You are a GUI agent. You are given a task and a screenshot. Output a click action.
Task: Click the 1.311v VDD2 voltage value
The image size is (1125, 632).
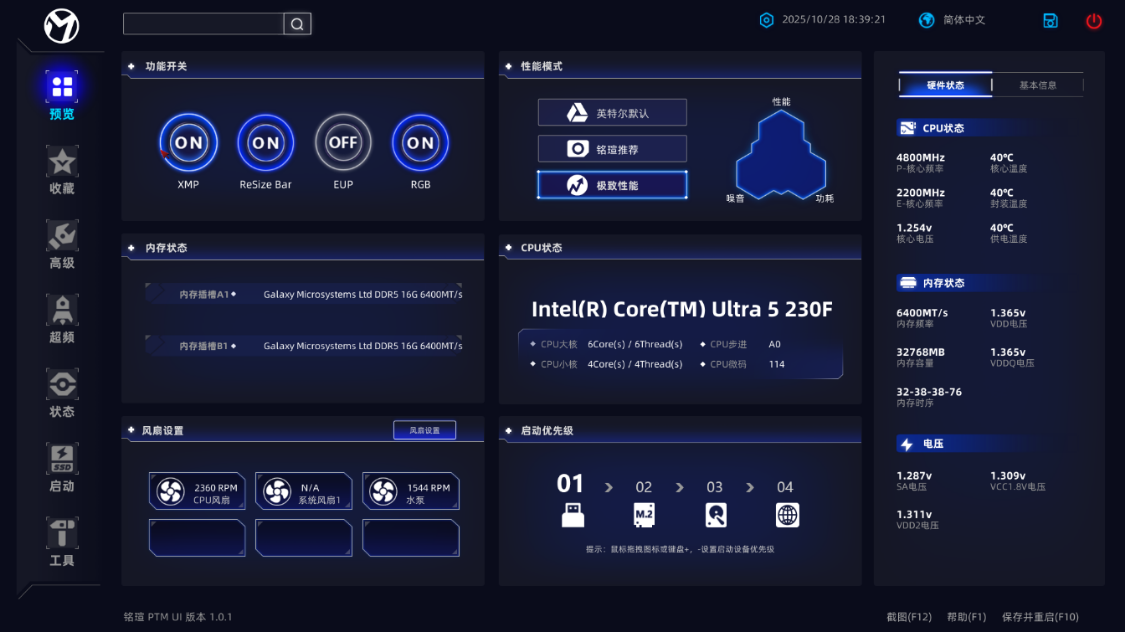[914, 514]
